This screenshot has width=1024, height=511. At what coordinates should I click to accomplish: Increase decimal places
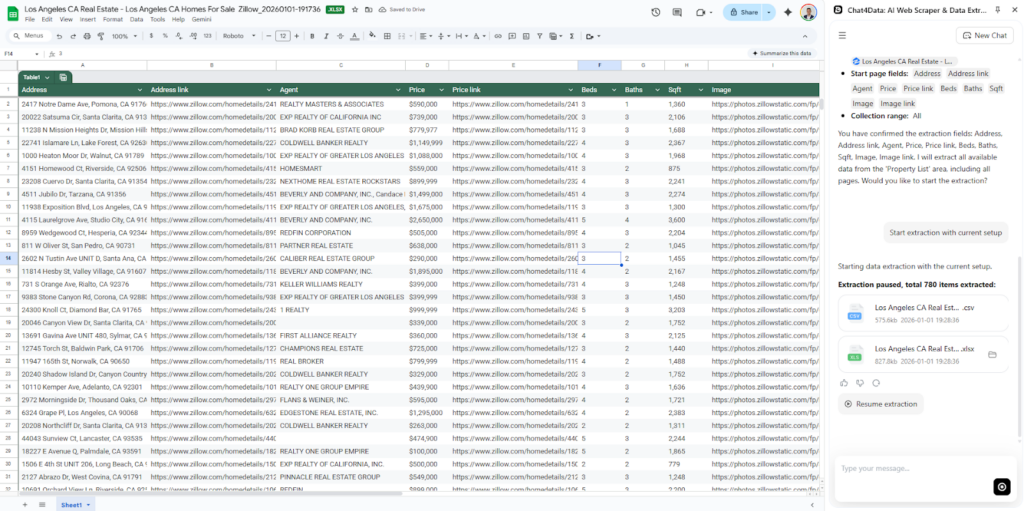[192, 37]
